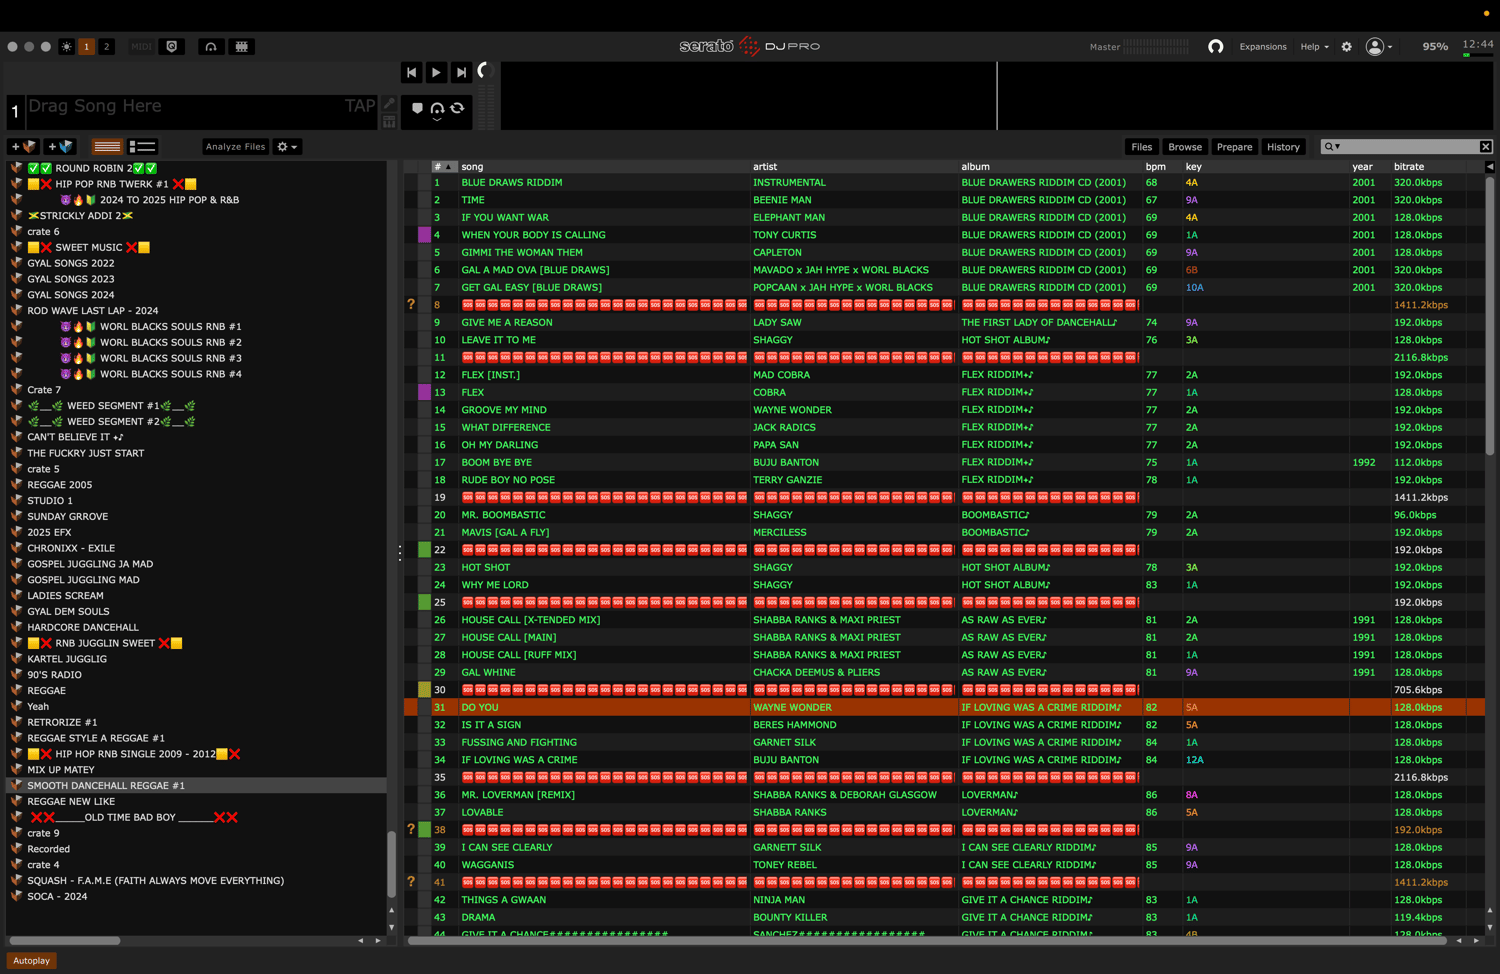
Task: Toggle the Autoplay button
Action: coord(31,961)
